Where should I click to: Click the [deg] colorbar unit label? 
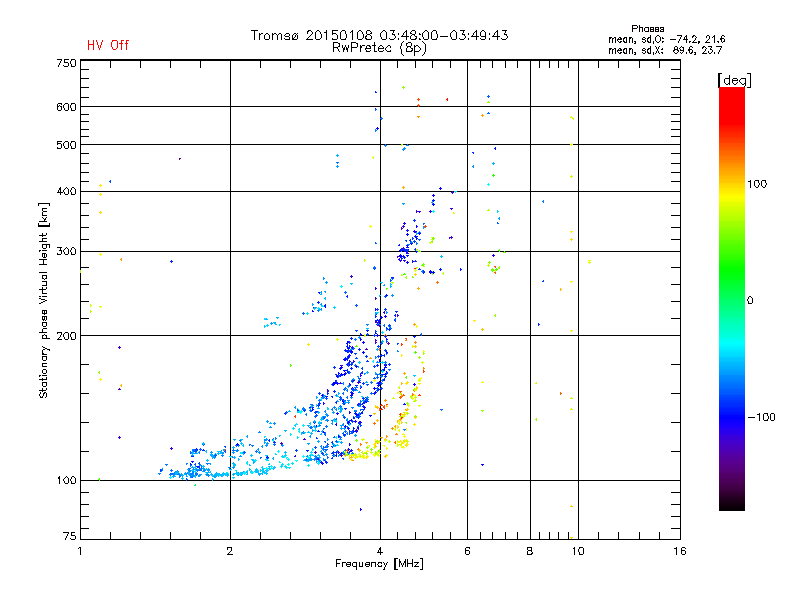click(x=734, y=80)
